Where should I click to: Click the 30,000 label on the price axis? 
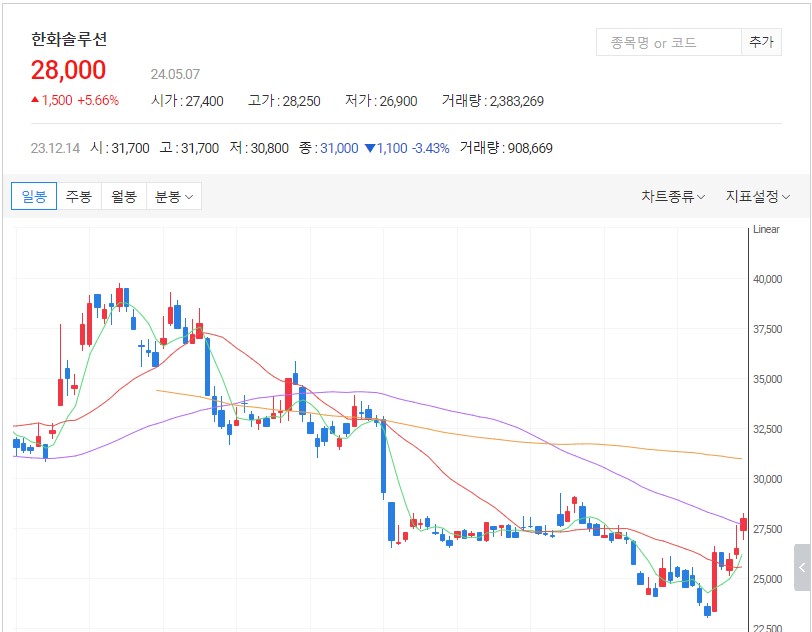point(767,479)
